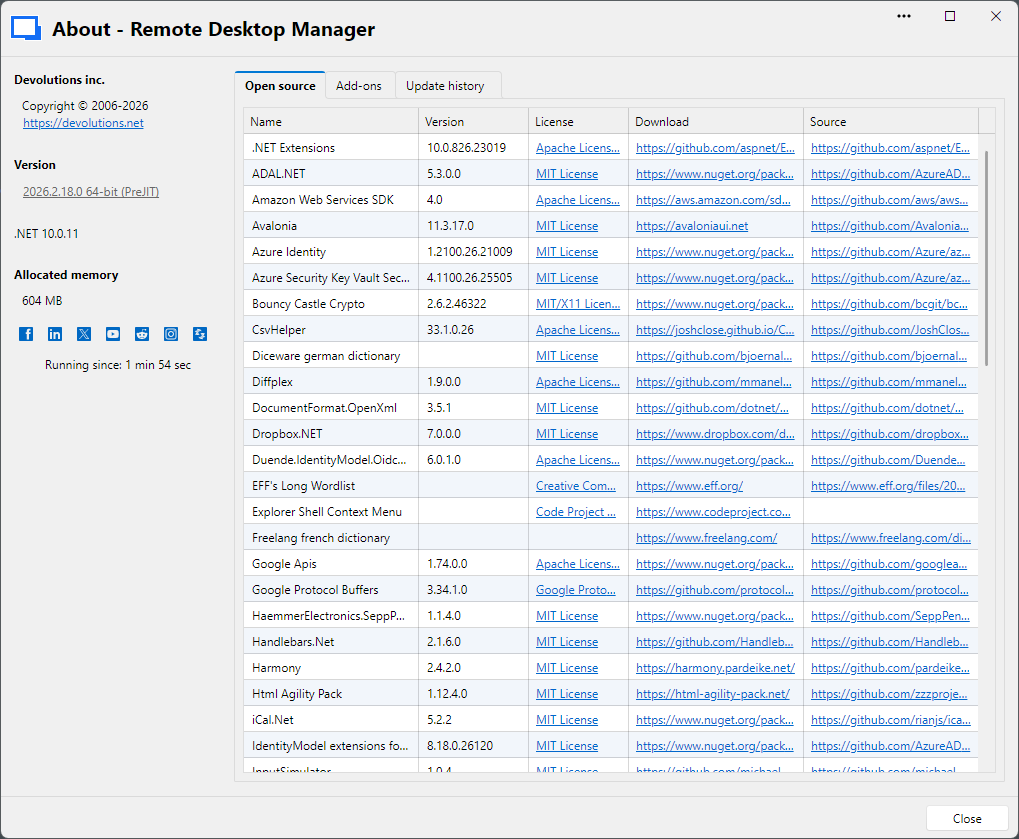1019x839 pixels.
Task: Open the Azure Identity source GitHub link
Action: 890,252
